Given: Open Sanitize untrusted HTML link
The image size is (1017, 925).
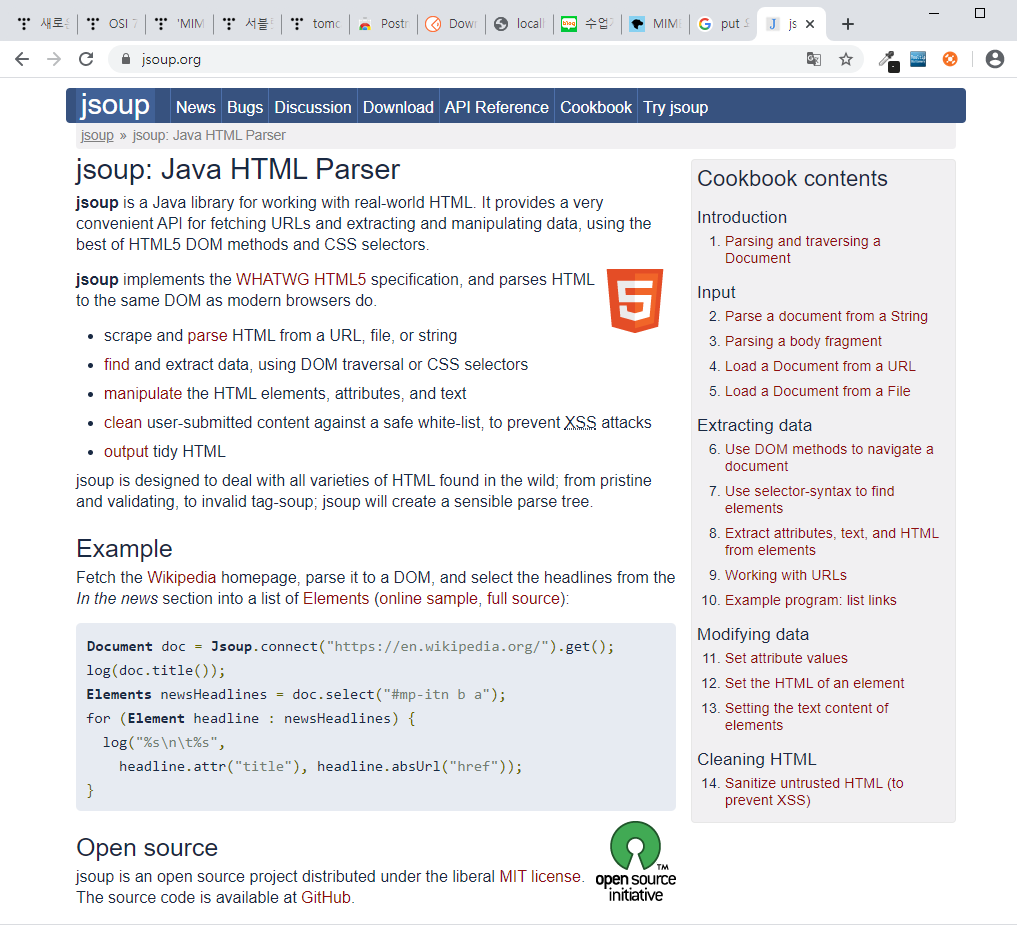Looking at the screenshot, I should click(814, 791).
